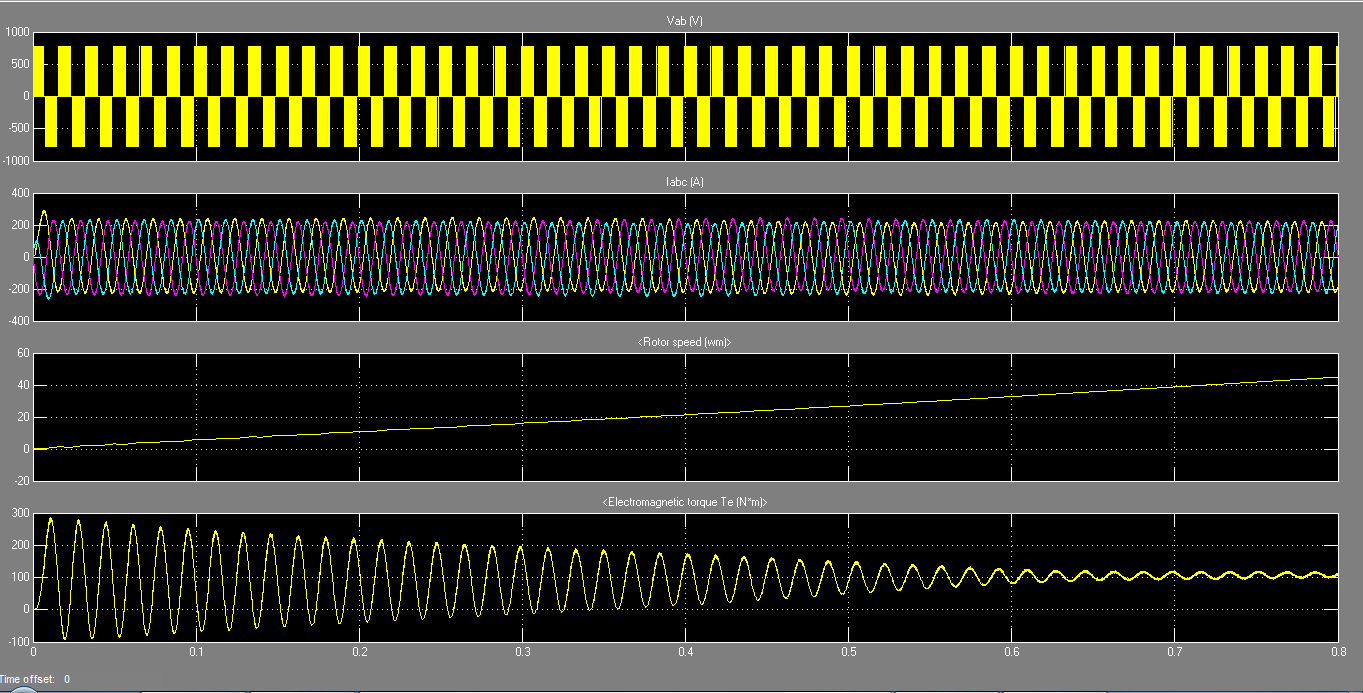The height and width of the screenshot is (693, 1363).
Task: Click the initial Iabc startup current spike
Action: coord(43,212)
